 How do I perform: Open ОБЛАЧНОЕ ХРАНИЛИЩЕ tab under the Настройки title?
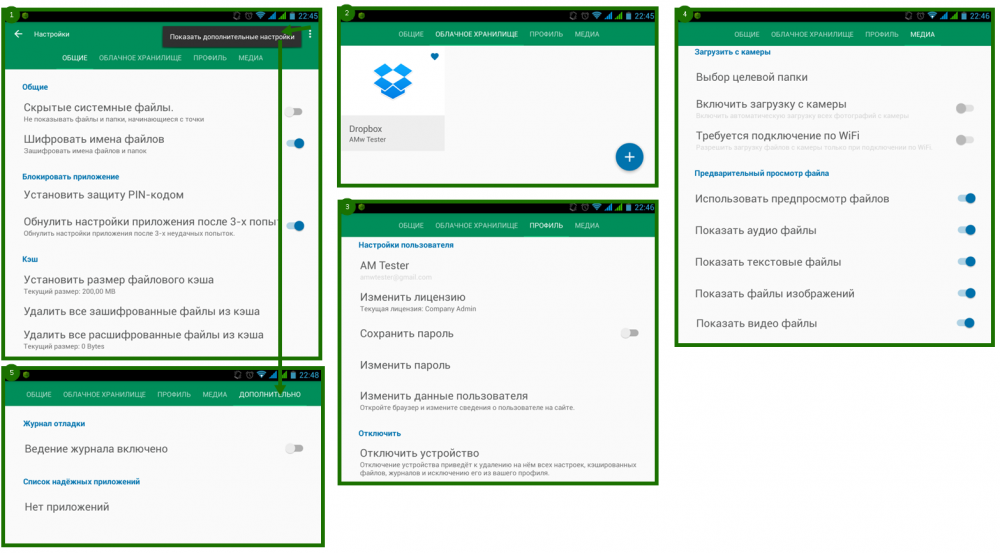[140, 58]
